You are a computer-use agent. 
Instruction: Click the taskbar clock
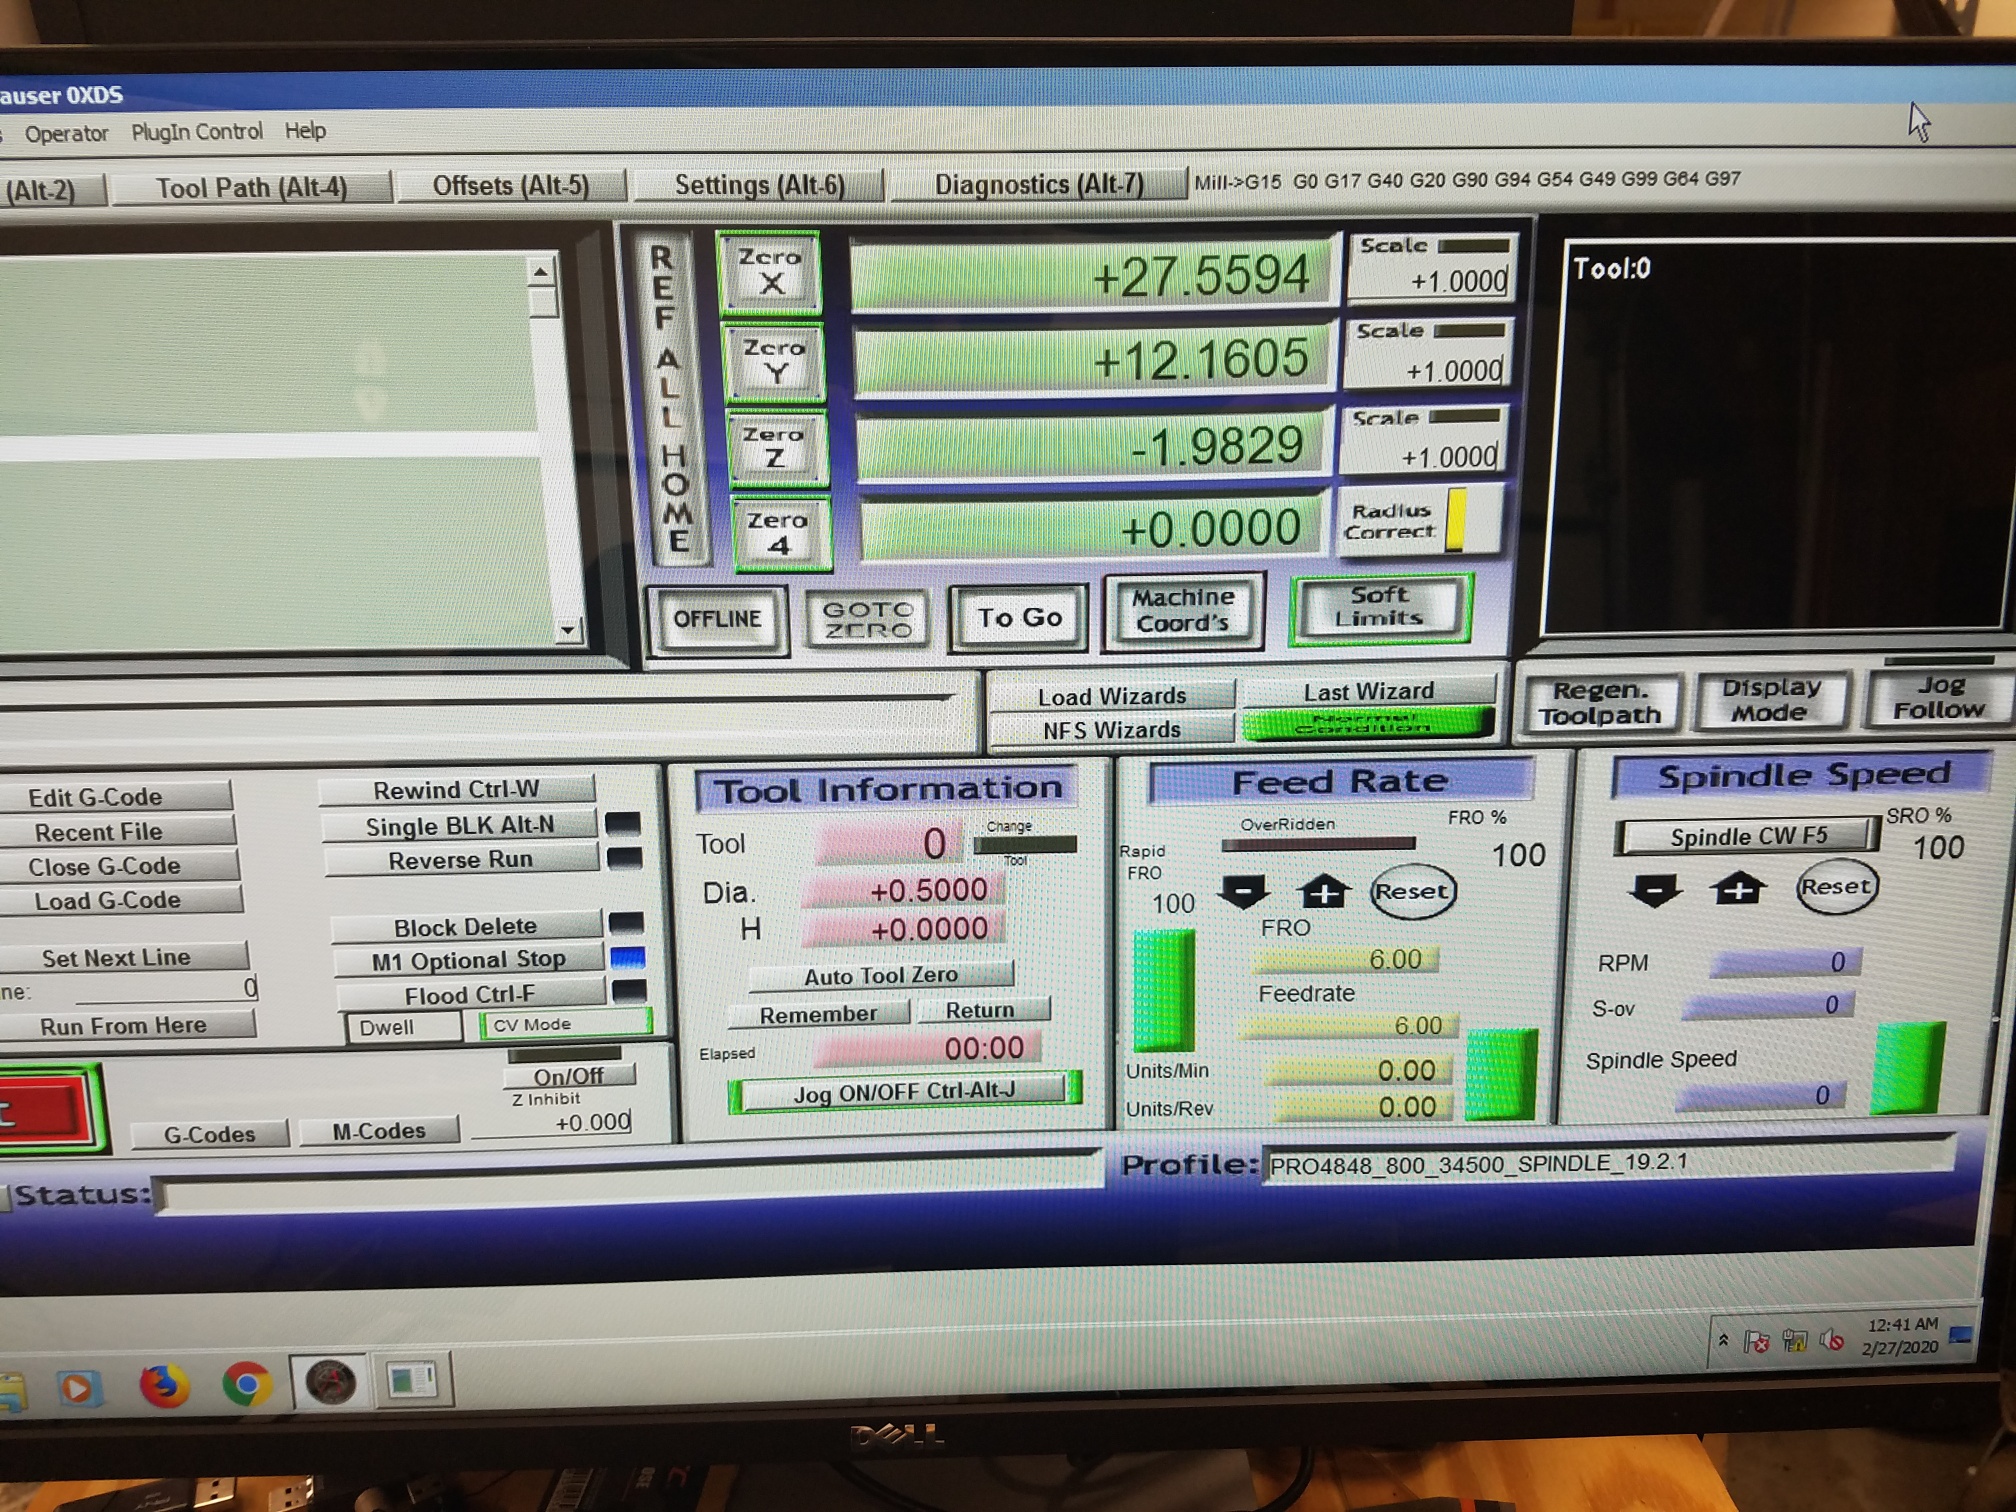click(x=1900, y=1336)
